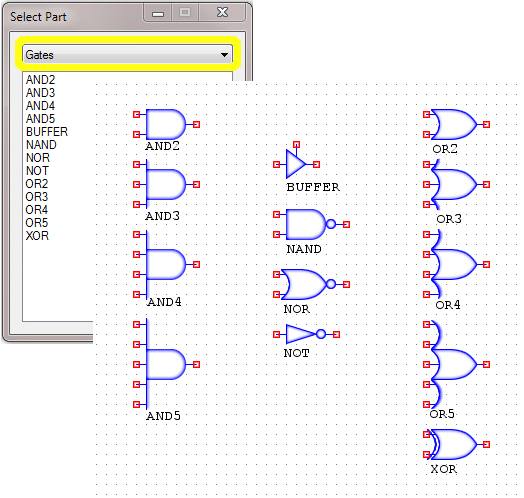Open the Gates category dropdown
This screenshot has width=524, height=498.
127,54
